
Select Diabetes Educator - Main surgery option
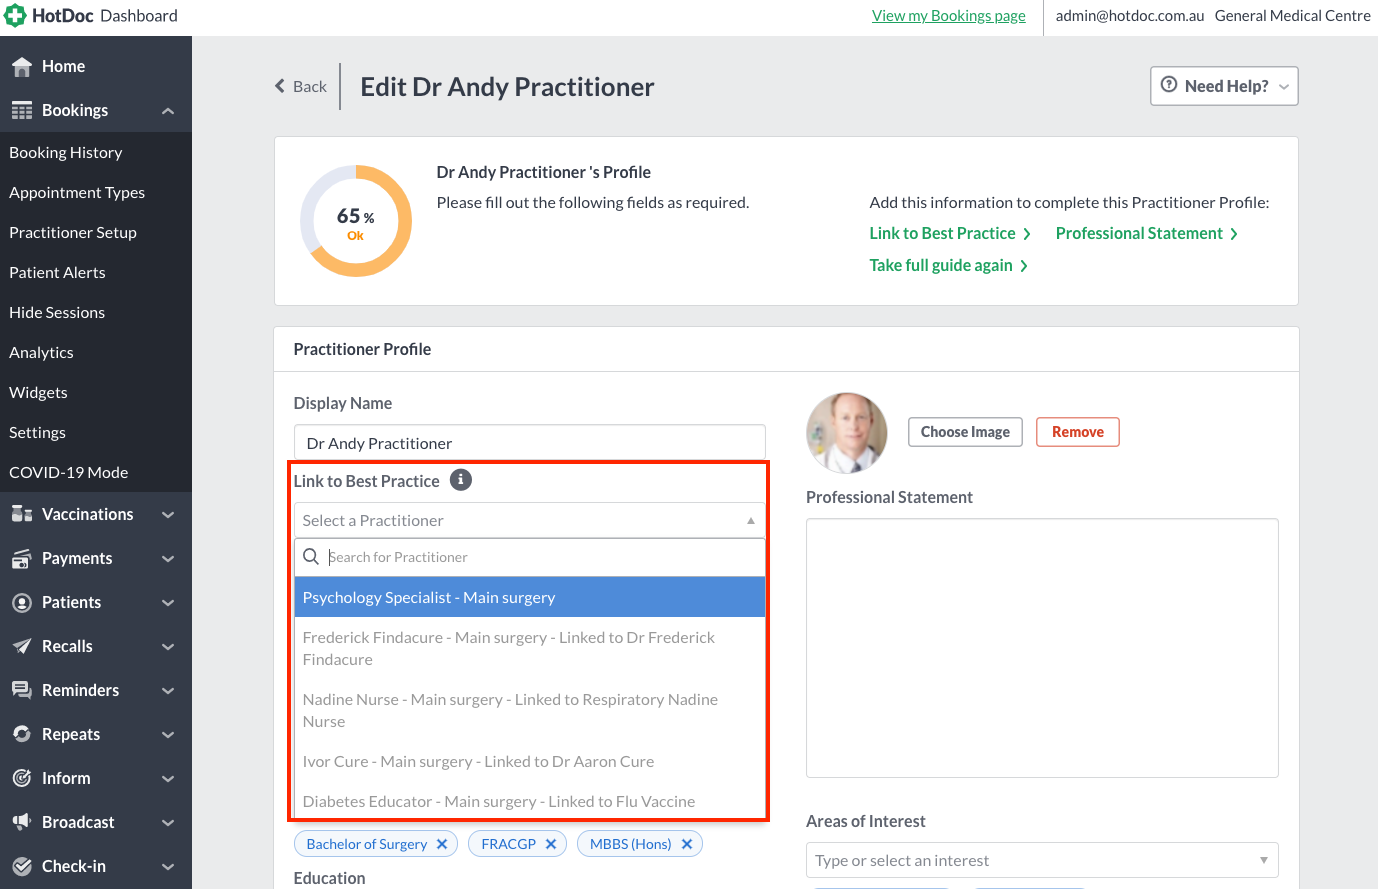tap(530, 801)
